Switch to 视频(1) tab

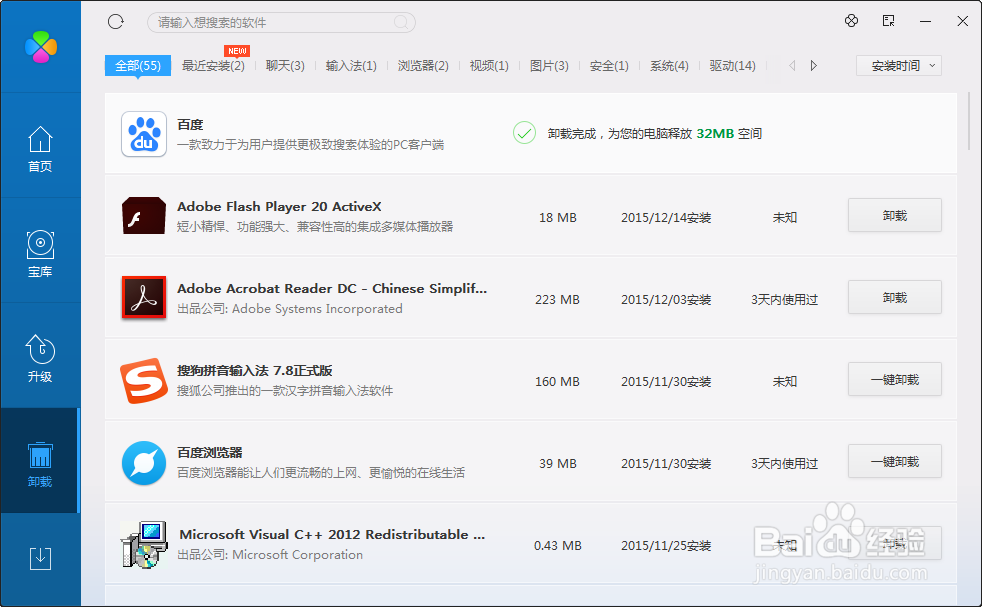pyautogui.click(x=489, y=66)
